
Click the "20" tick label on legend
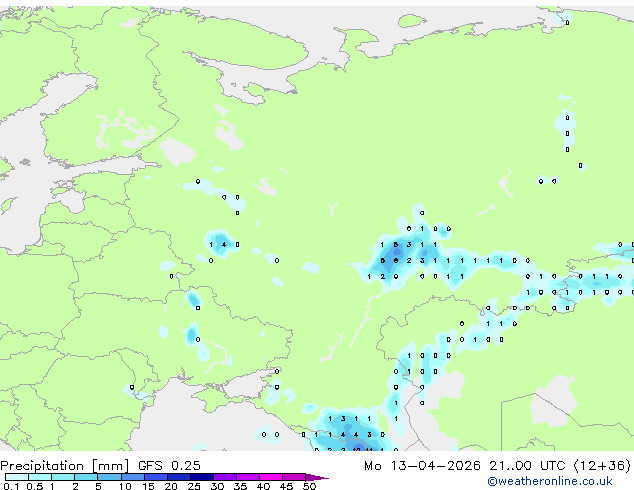[x=171, y=487]
